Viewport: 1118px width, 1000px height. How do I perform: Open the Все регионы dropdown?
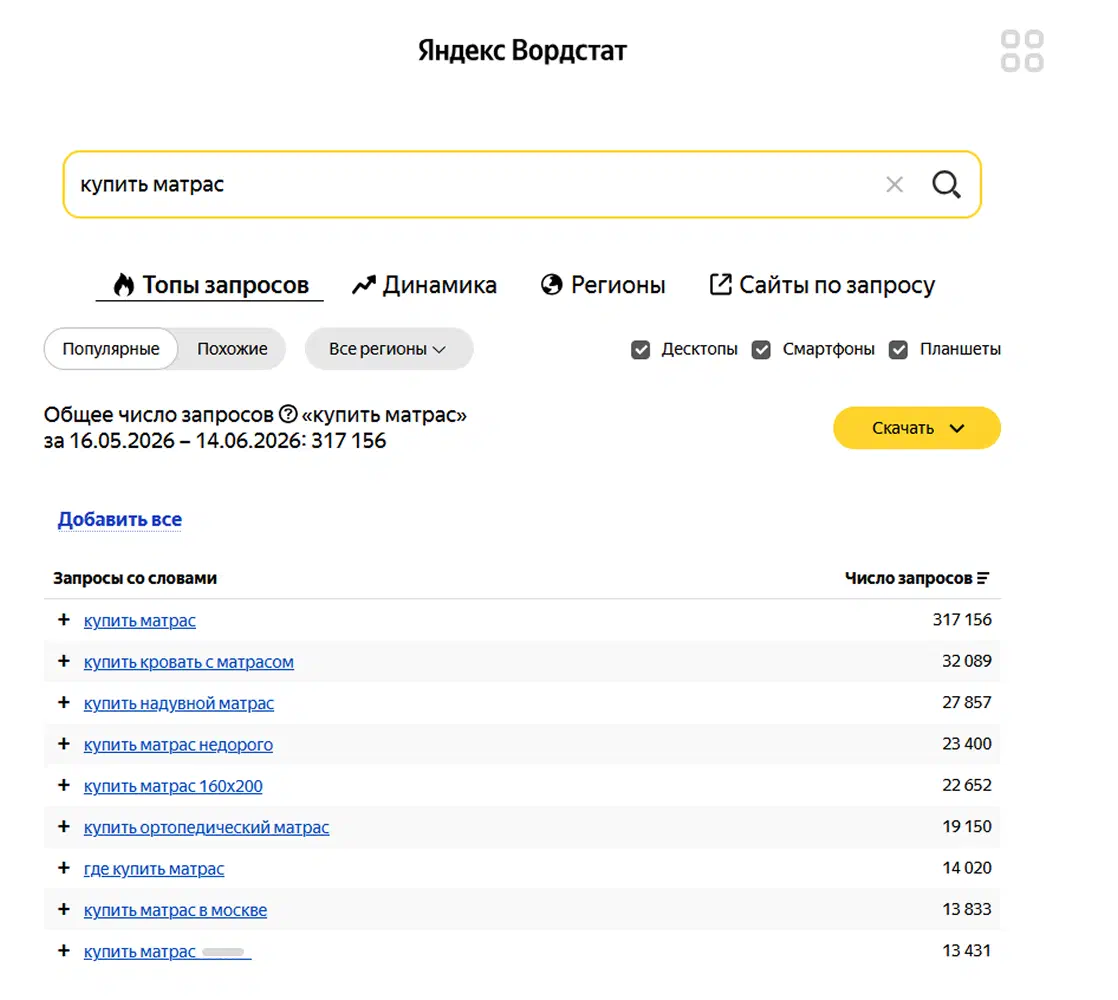389,349
